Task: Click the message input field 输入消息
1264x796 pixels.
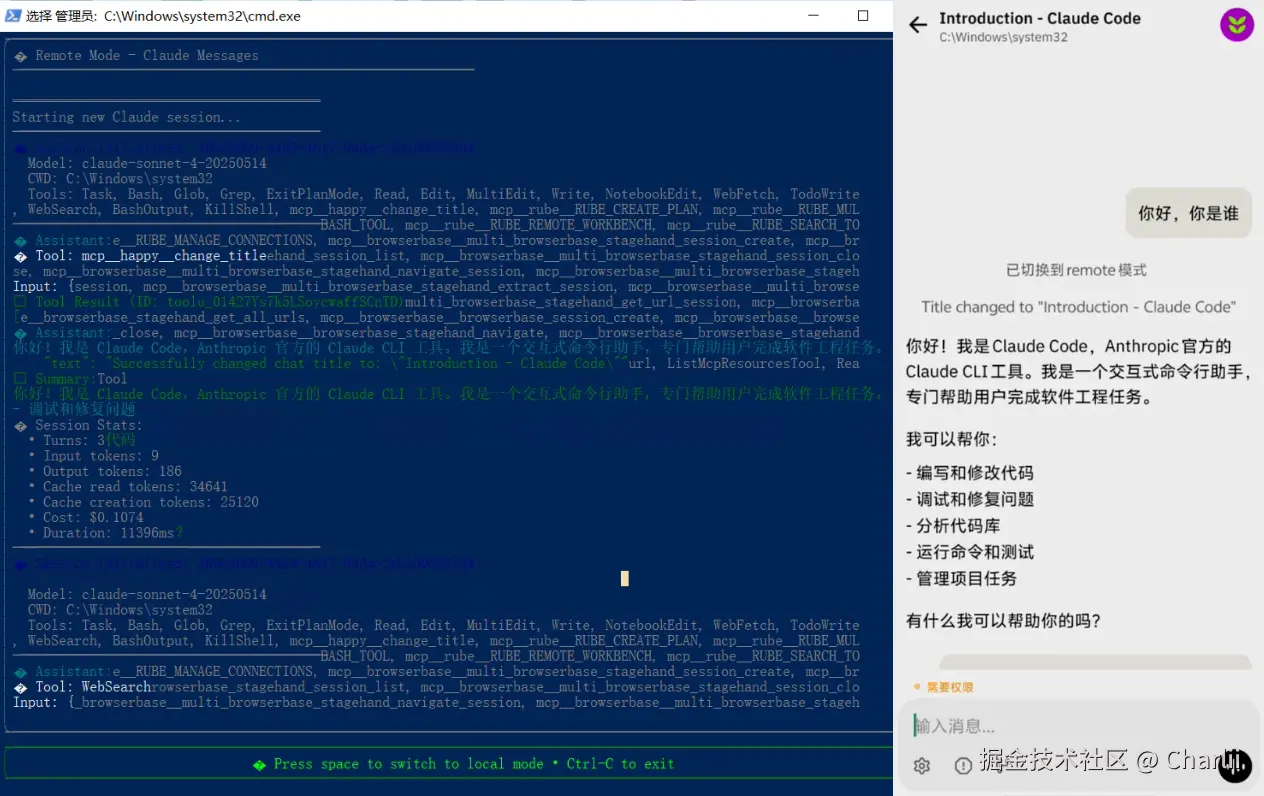Action: 1060,726
